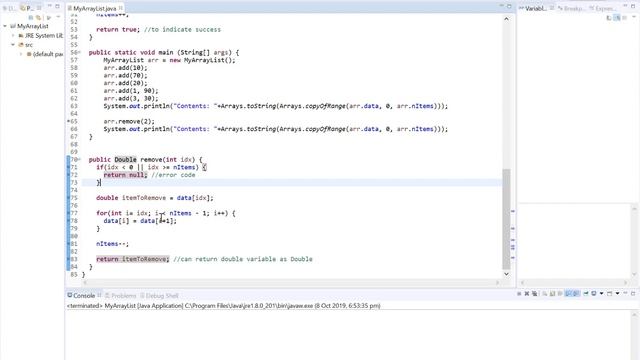The height and width of the screenshot is (360, 640).
Task: Expand the (default package) node
Action: click(21, 54)
